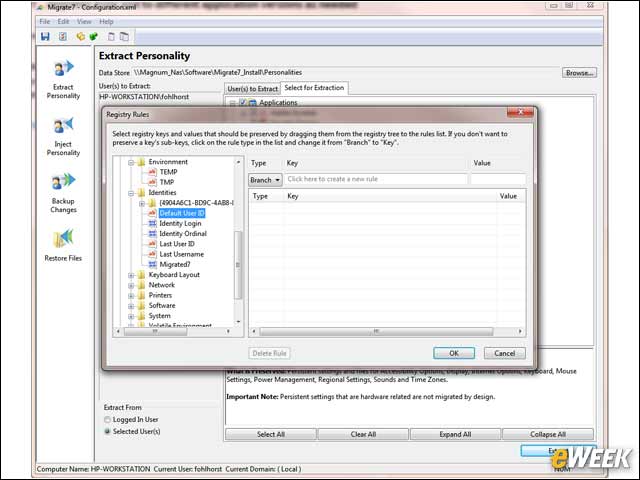The height and width of the screenshot is (480, 640).
Task: Expand the {4904A6C1-BD9C subkey
Action: click(x=142, y=203)
